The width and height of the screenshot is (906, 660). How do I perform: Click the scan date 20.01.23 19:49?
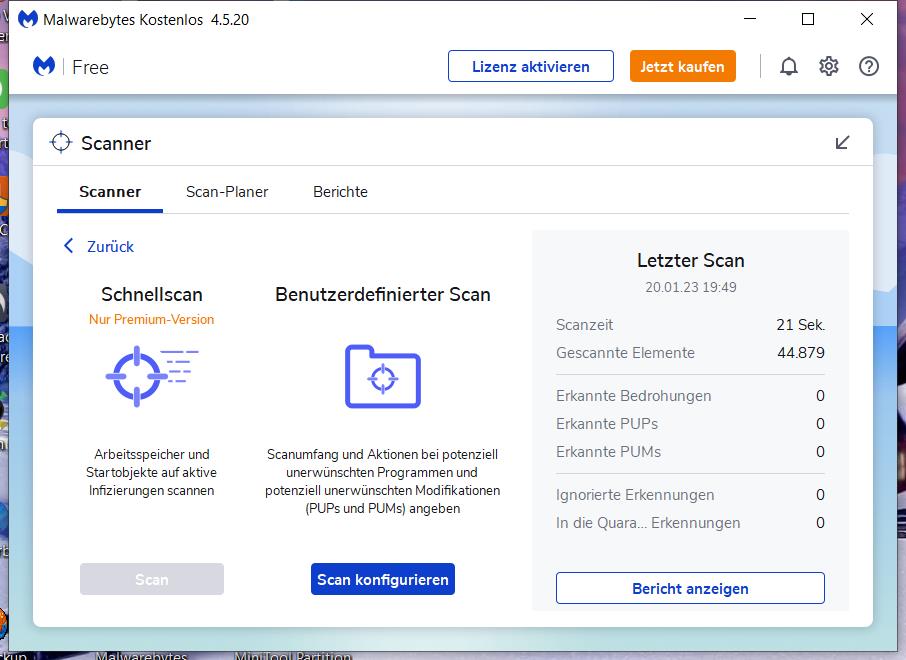pos(690,287)
